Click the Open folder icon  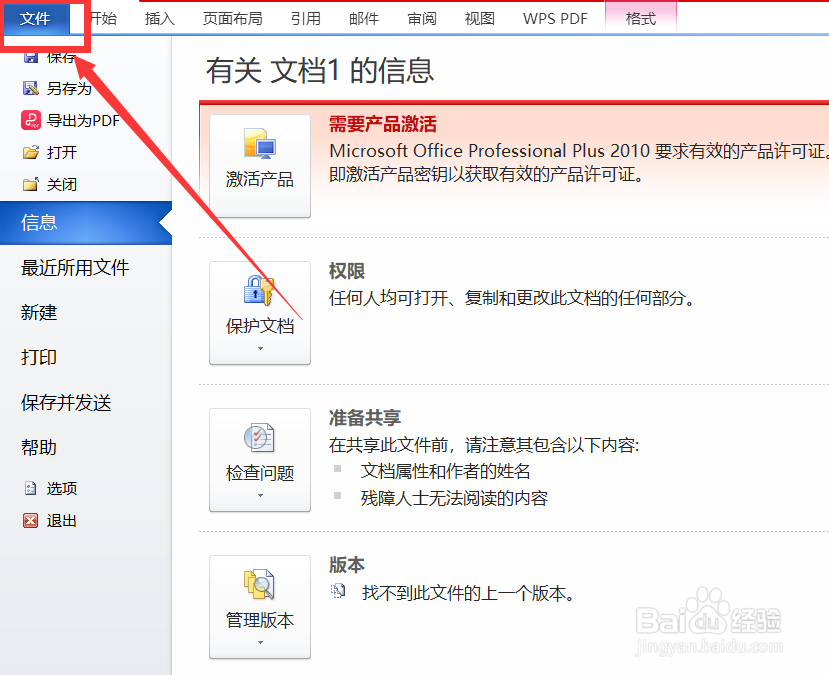[31, 153]
